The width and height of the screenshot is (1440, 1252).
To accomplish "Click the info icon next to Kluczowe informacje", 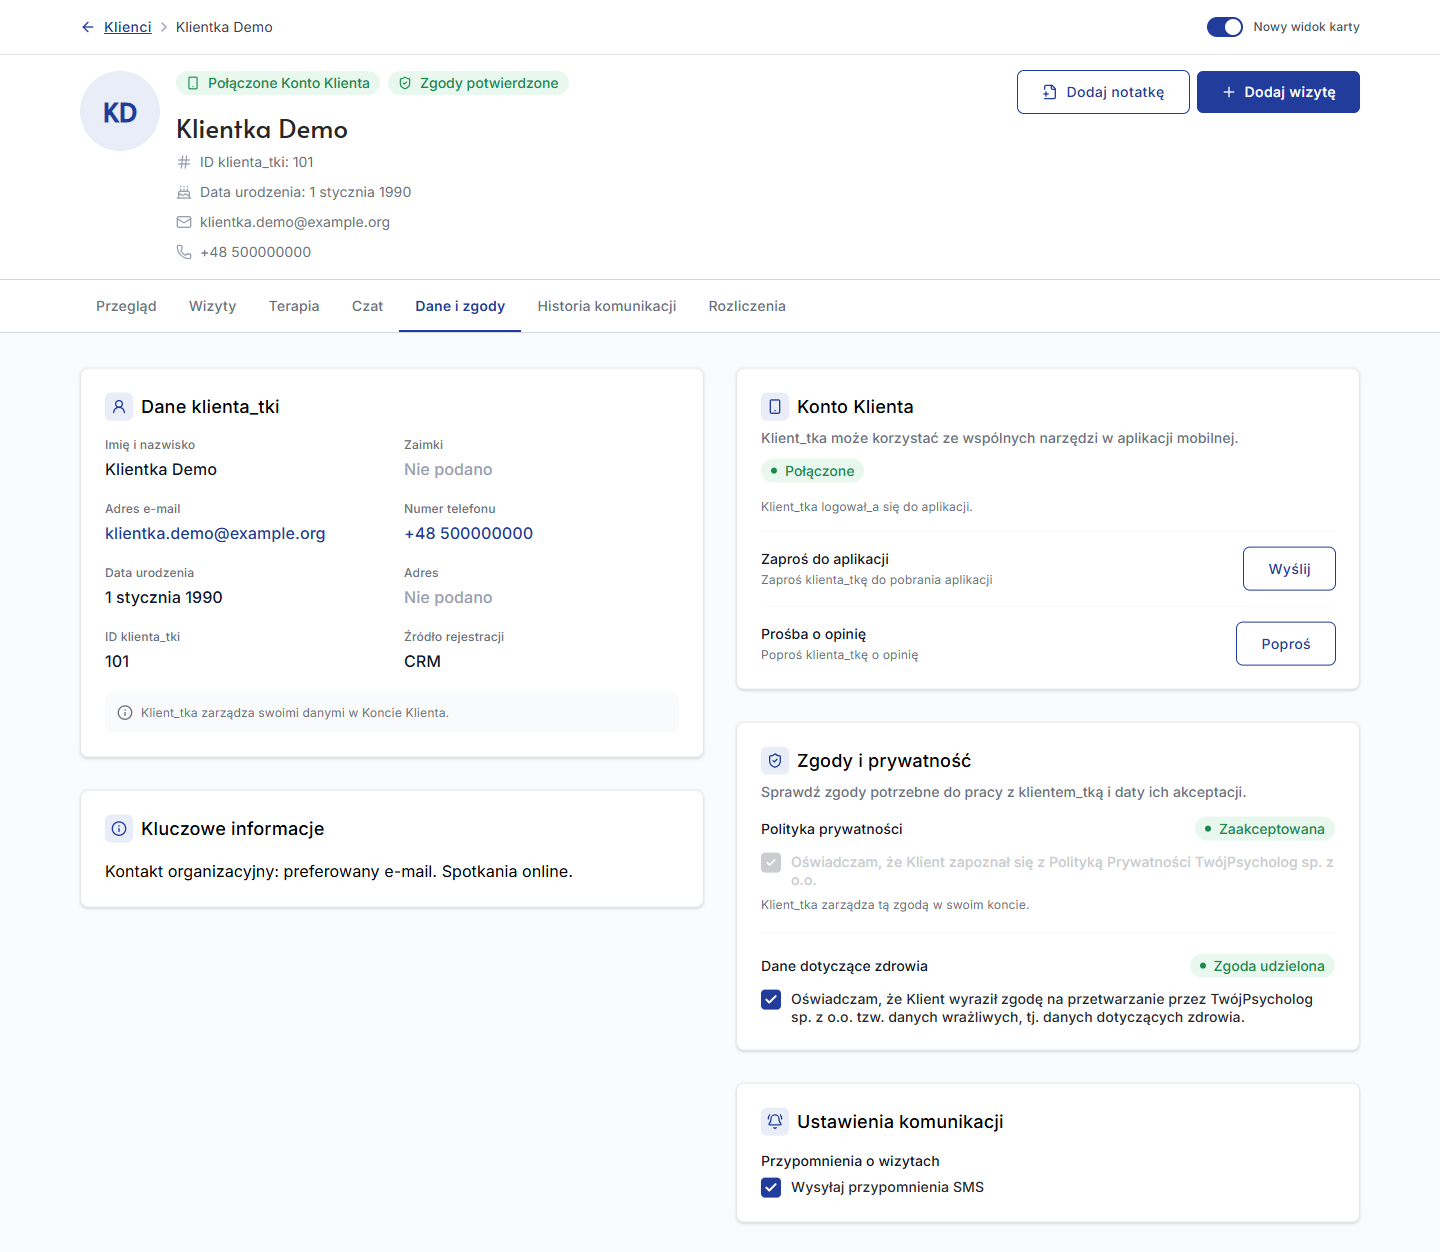I will [x=119, y=829].
